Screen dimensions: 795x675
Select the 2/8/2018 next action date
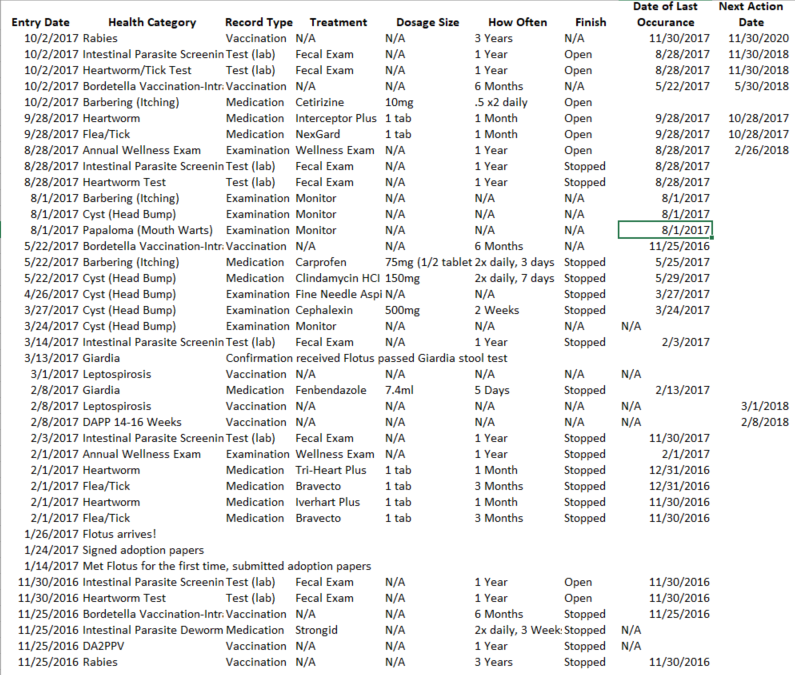pos(765,422)
